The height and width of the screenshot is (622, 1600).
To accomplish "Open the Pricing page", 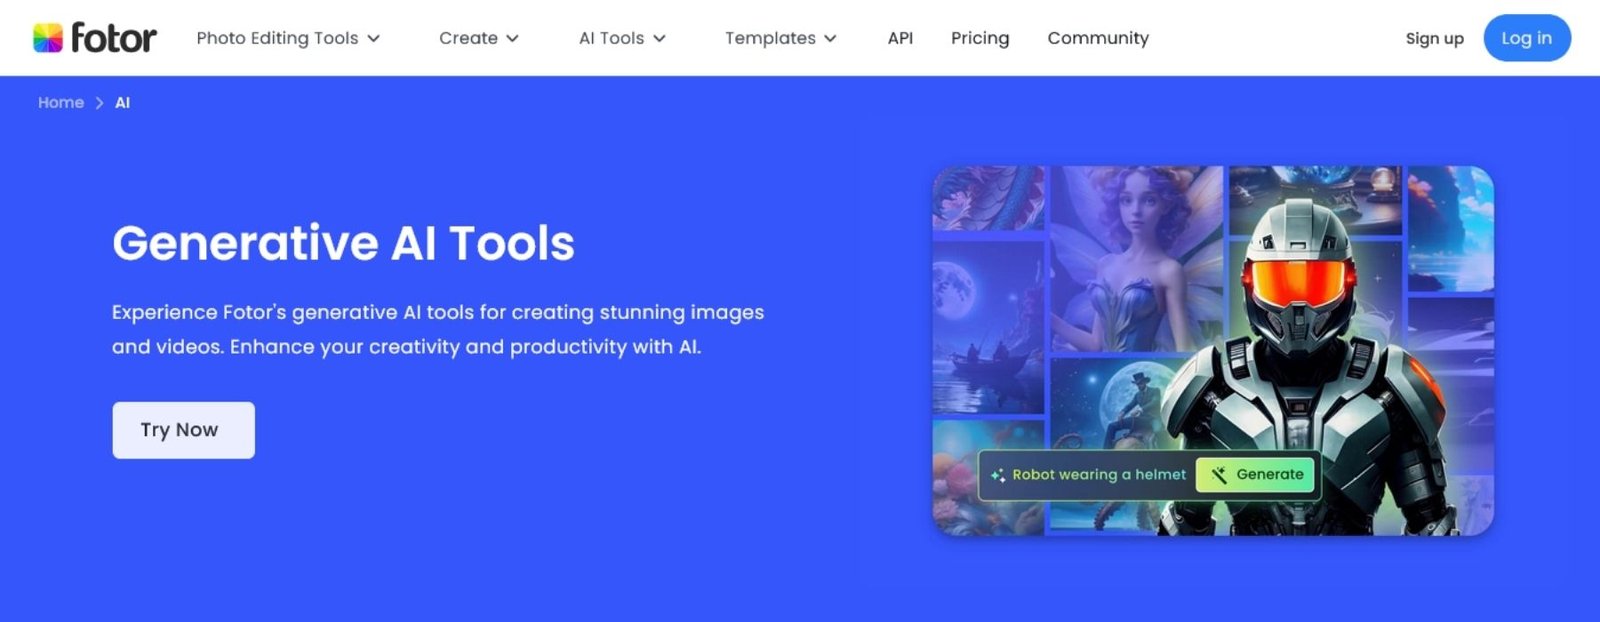I will 979,38.
